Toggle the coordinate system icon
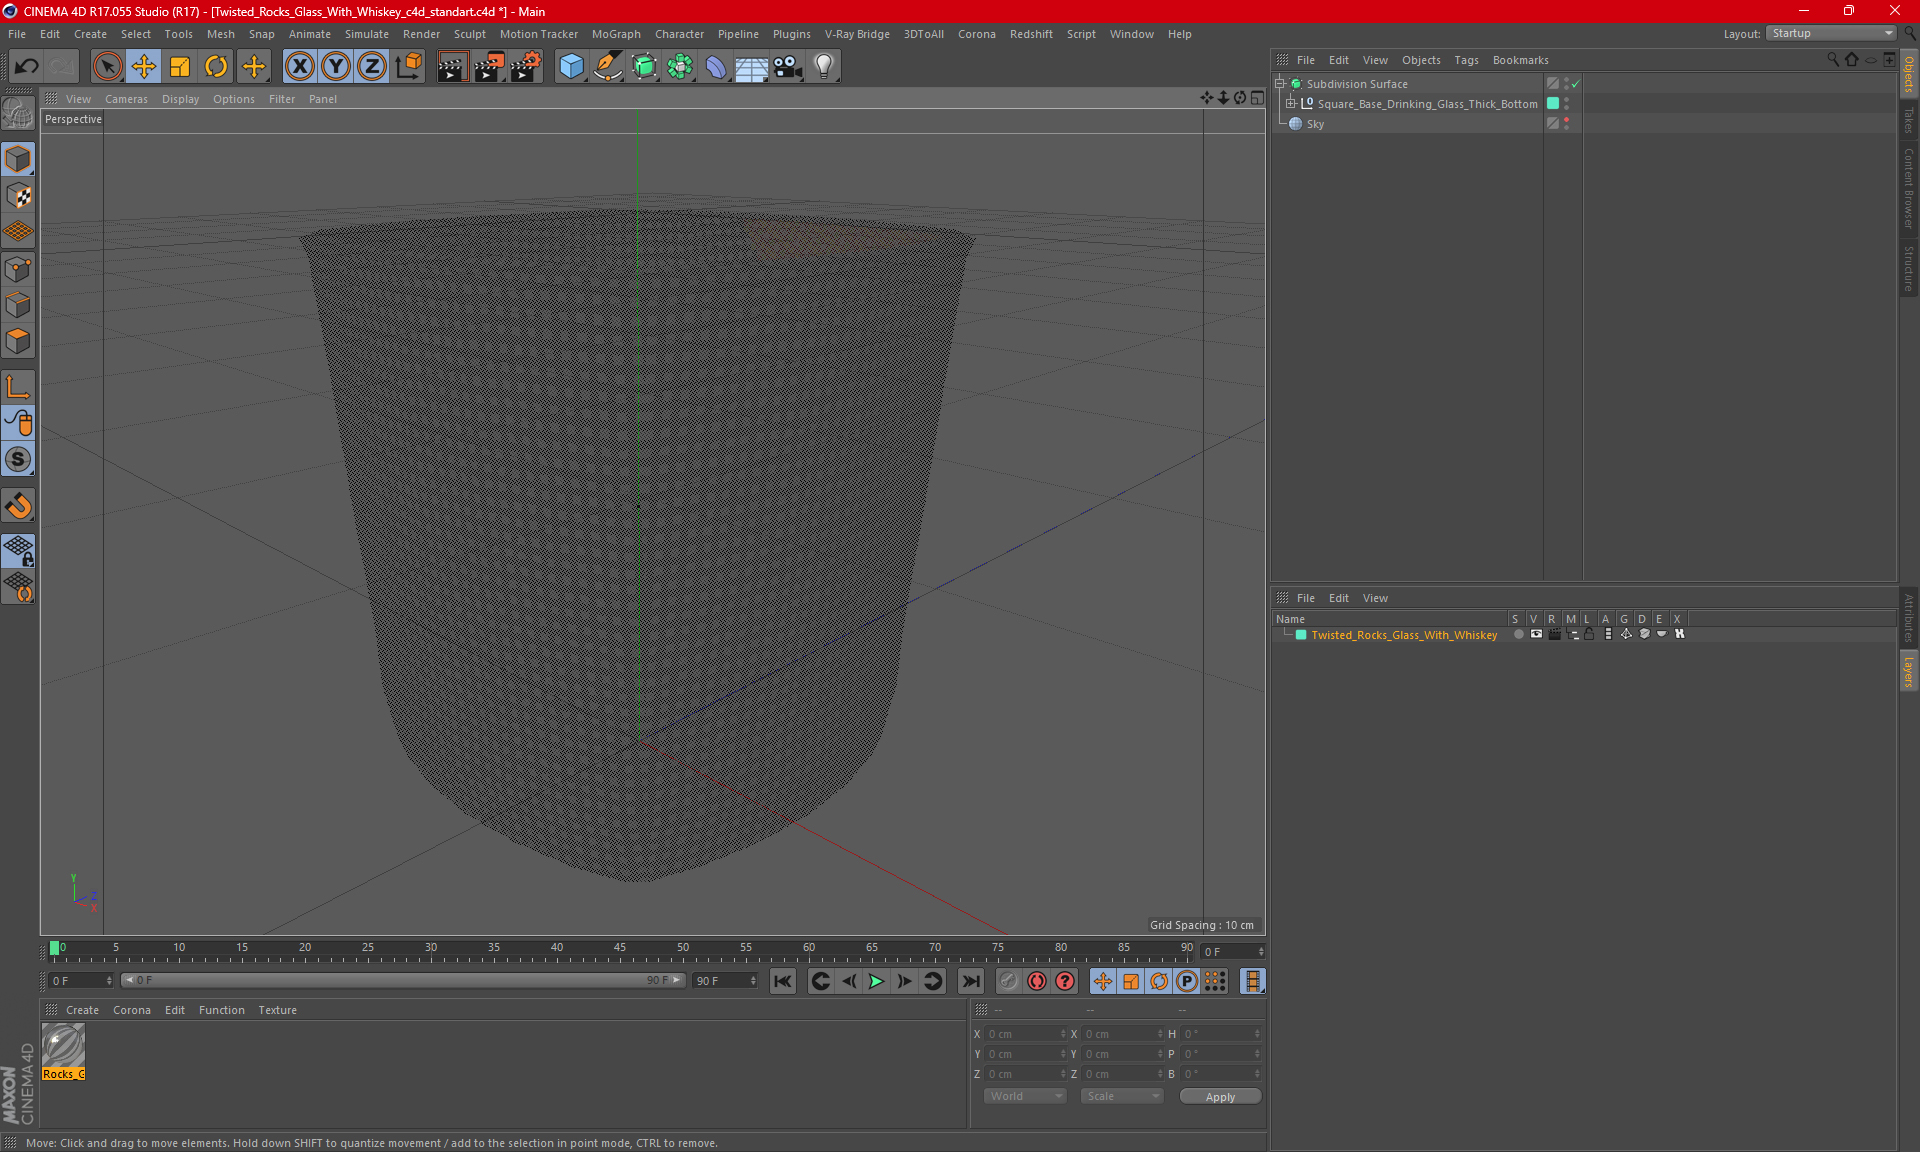 (408, 66)
